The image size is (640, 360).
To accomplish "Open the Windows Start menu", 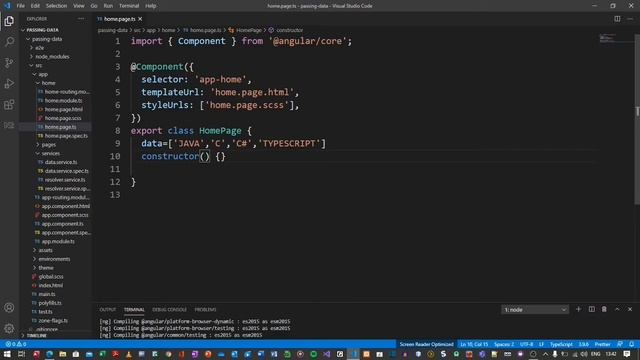I will tap(7, 354).
